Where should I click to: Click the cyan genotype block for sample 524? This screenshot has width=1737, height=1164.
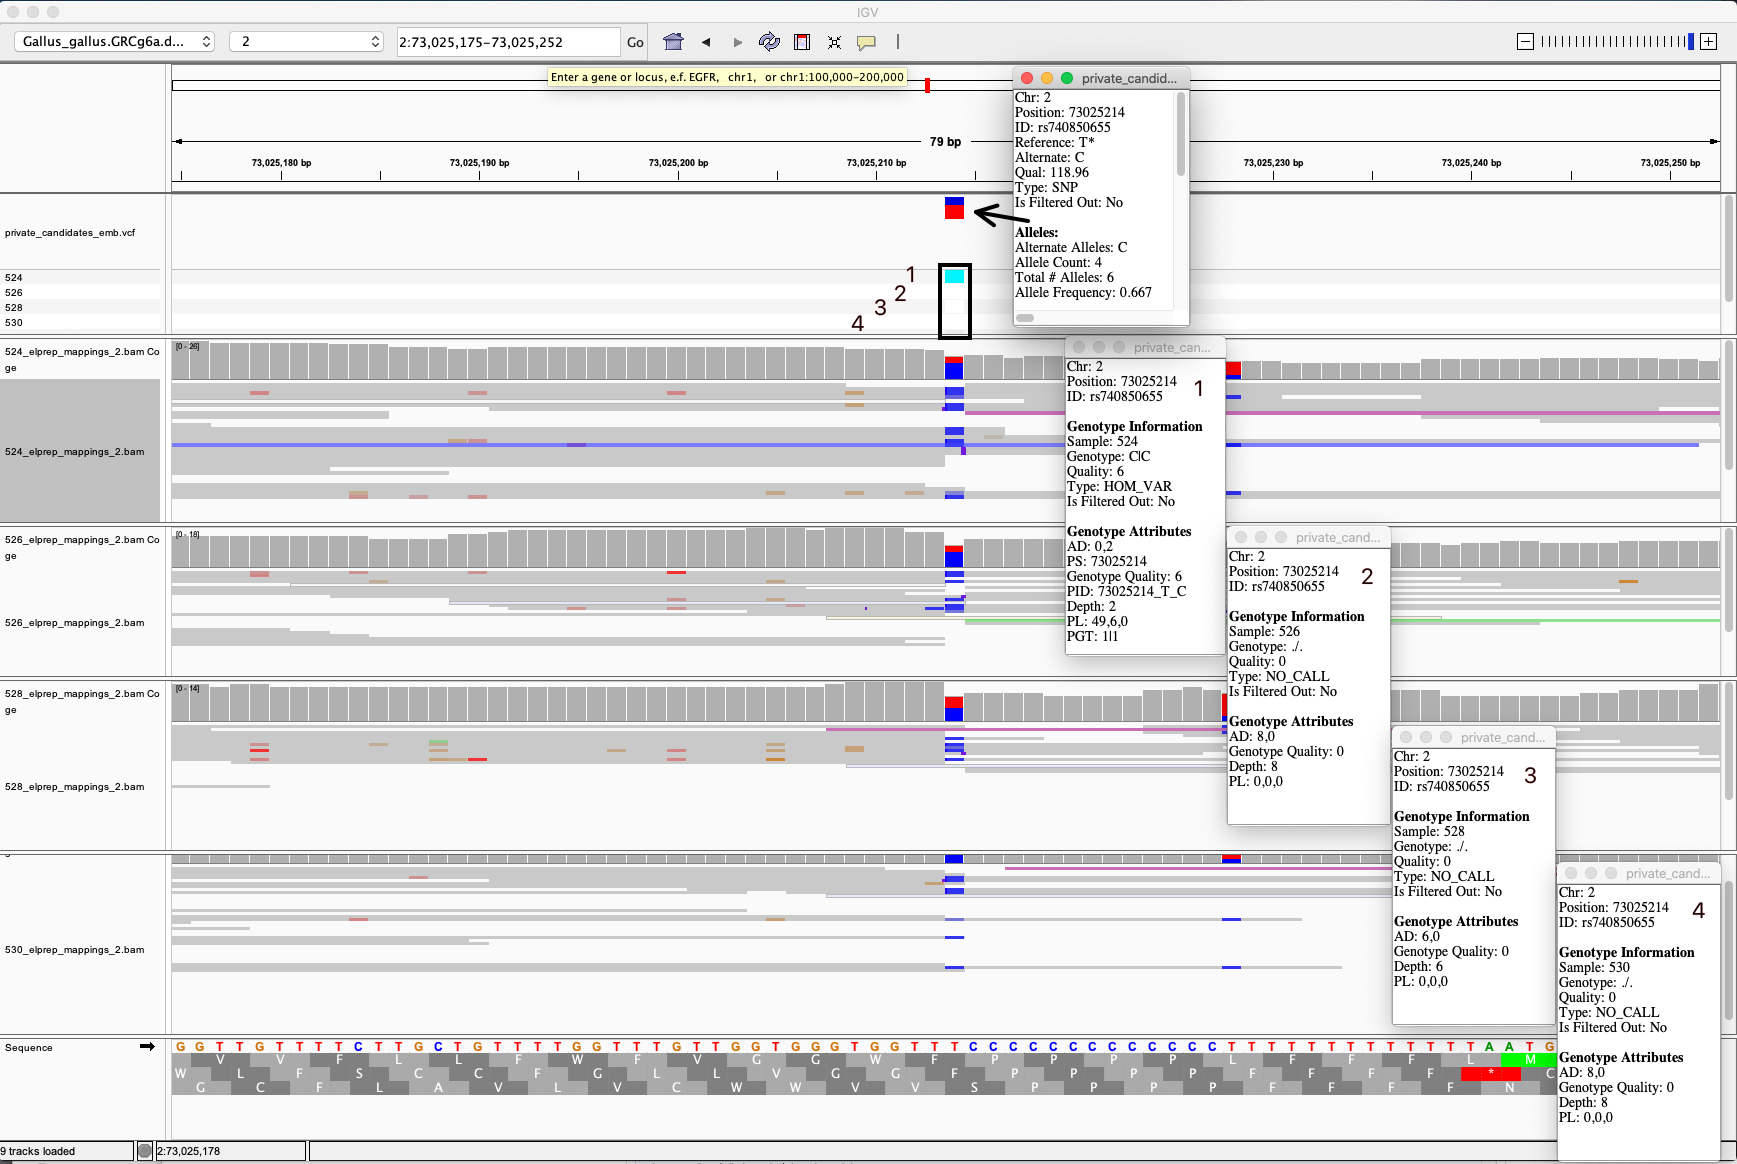click(953, 278)
